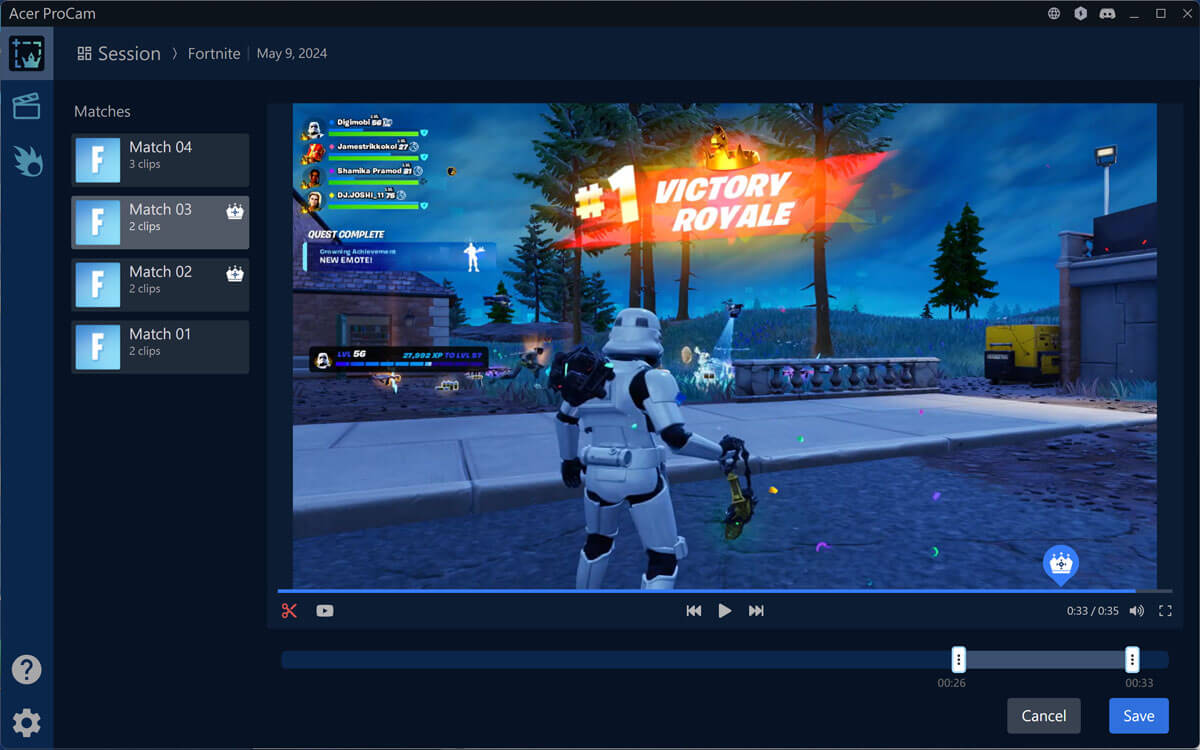Skip to next clip
This screenshot has height=750, width=1200.
[x=756, y=611]
